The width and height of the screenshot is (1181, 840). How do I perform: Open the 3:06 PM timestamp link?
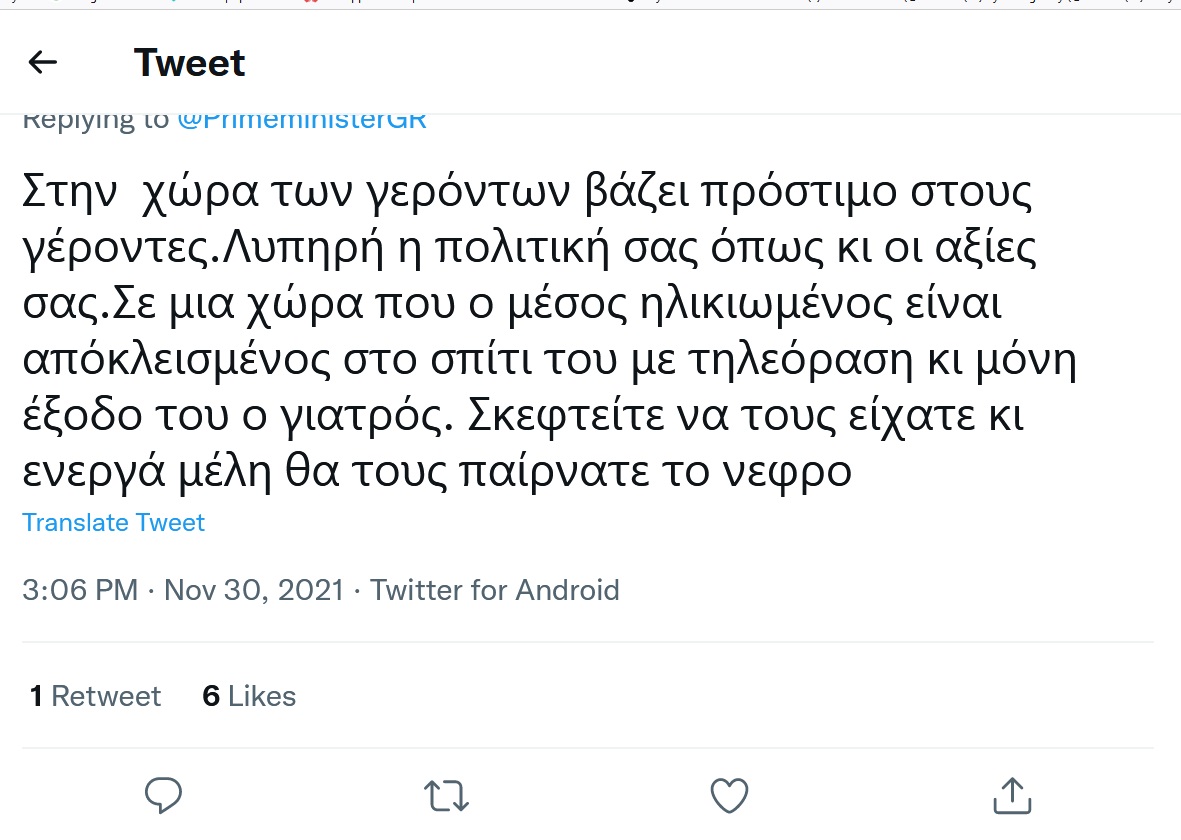[80, 590]
